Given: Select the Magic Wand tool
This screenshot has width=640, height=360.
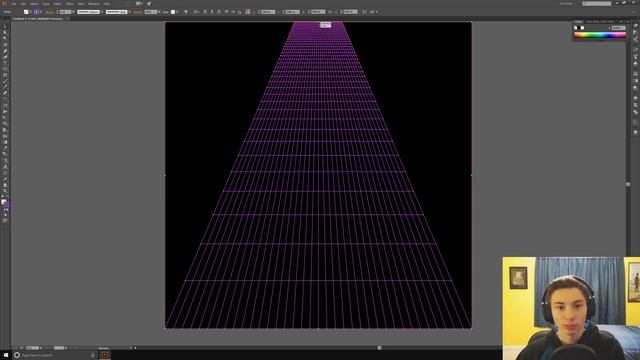Looking at the screenshot, I should [5, 39].
